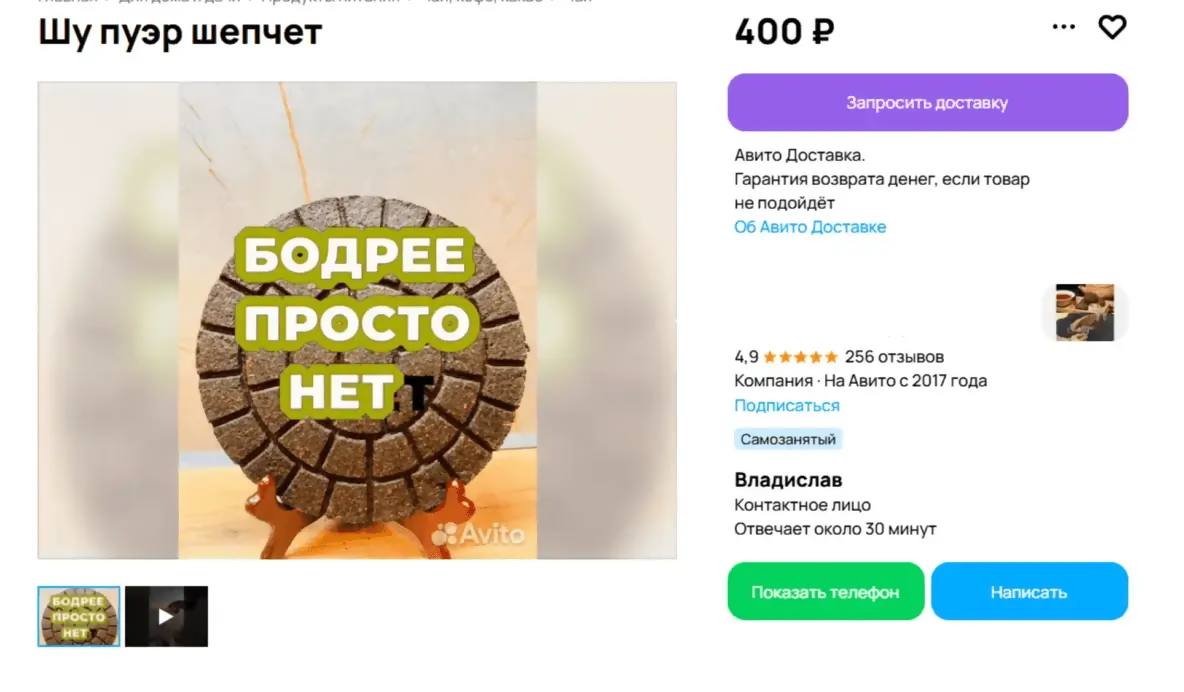Click the Отвечает около 30 минут text
The image size is (1184, 692).
point(835,529)
